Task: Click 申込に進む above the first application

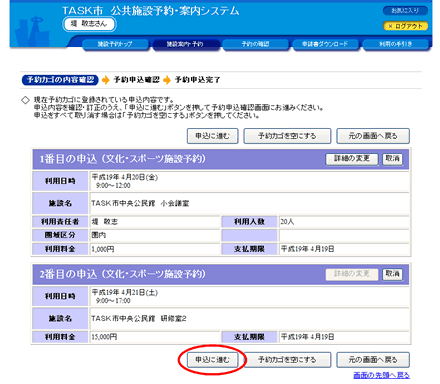Action: [x=213, y=136]
